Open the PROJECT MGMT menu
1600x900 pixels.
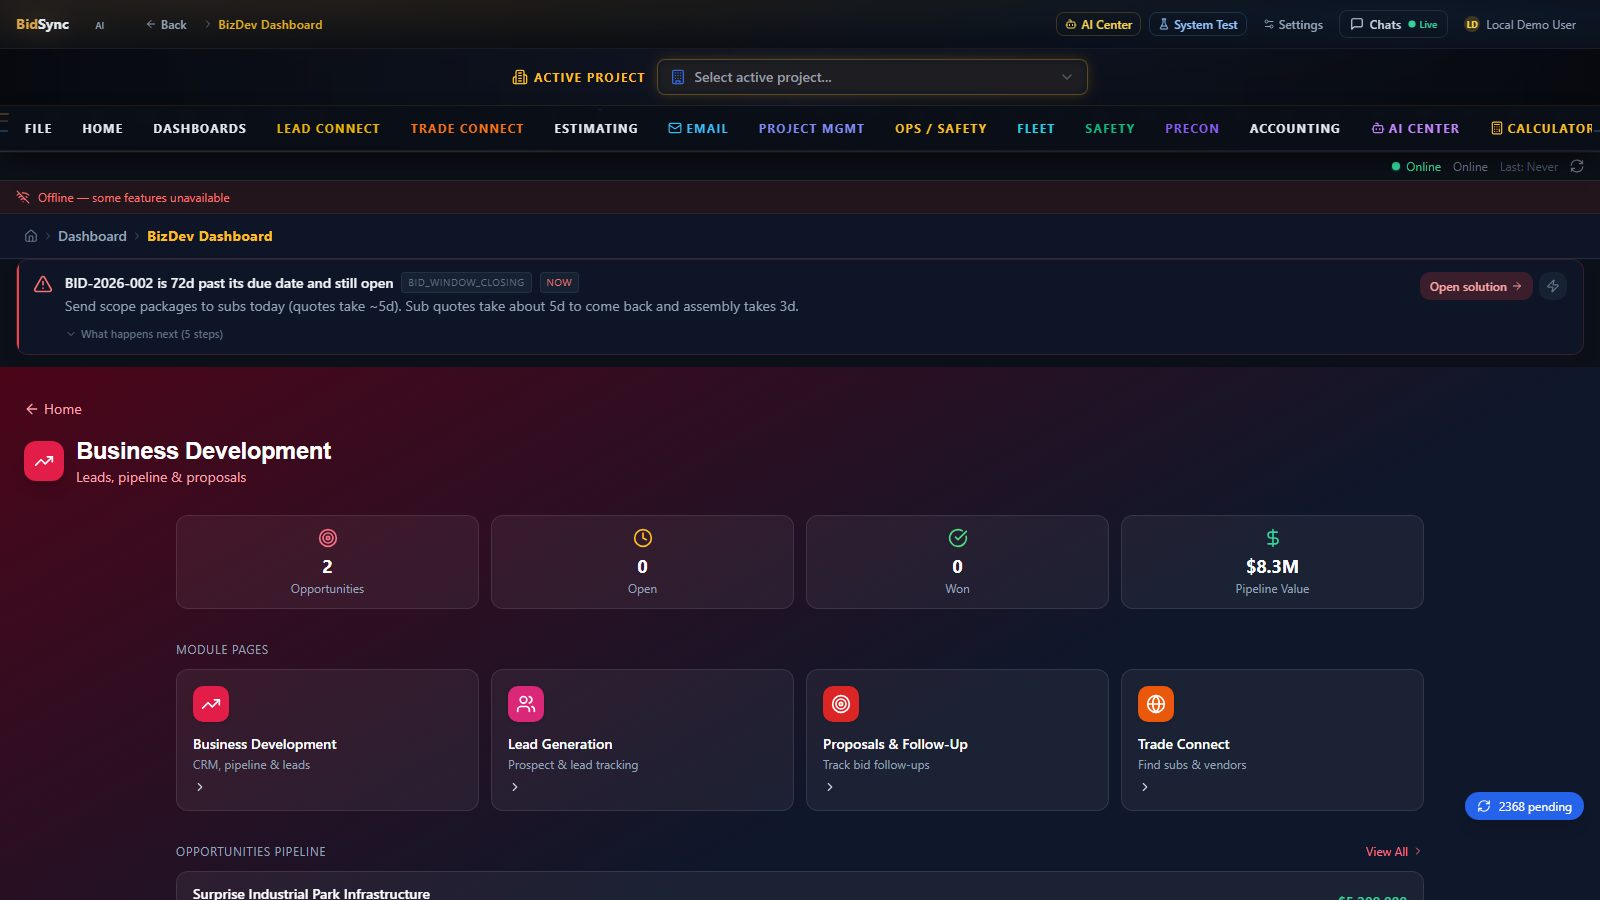(x=811, y=128)
